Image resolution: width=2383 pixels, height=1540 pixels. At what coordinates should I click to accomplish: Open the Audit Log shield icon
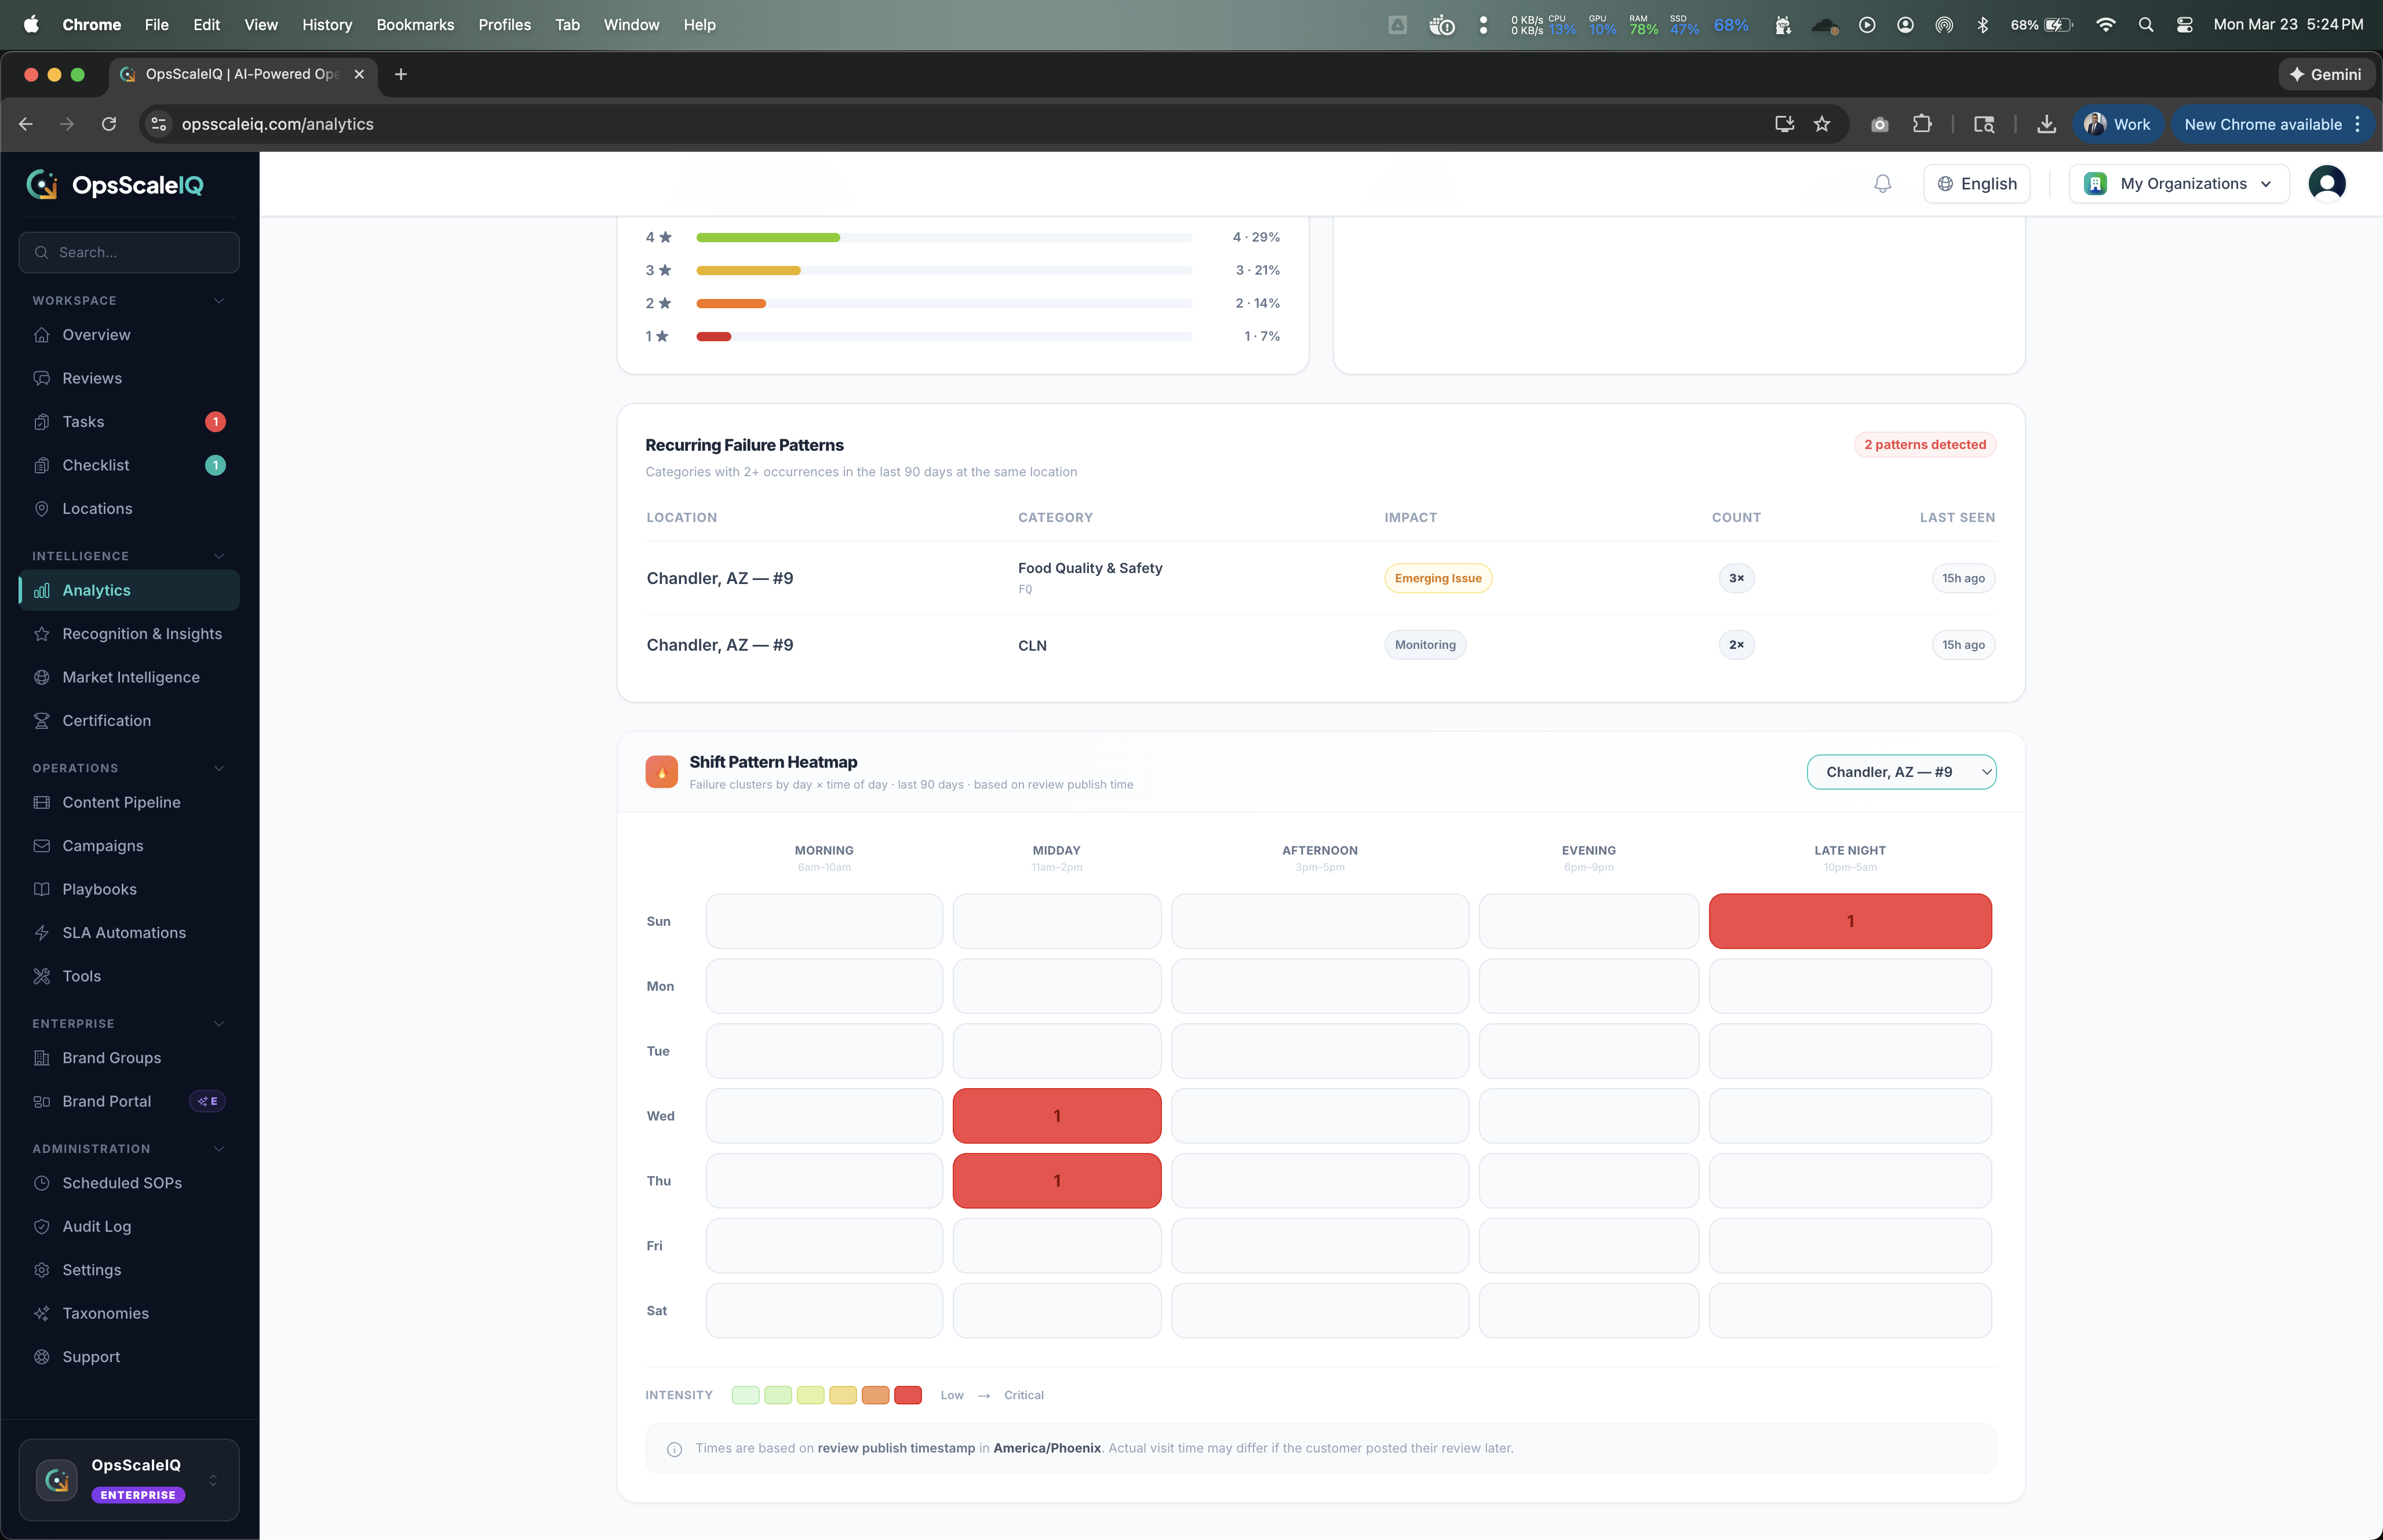point(42,1227)
